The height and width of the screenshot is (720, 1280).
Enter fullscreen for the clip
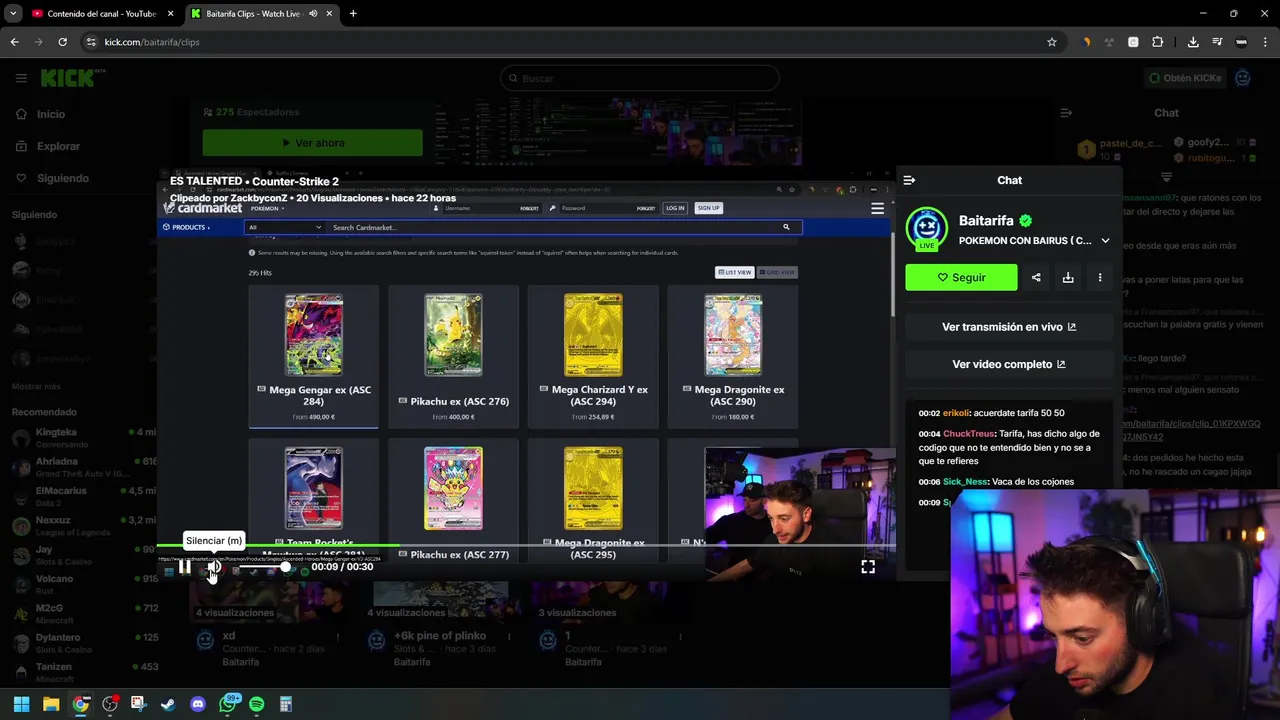(868, 567)
